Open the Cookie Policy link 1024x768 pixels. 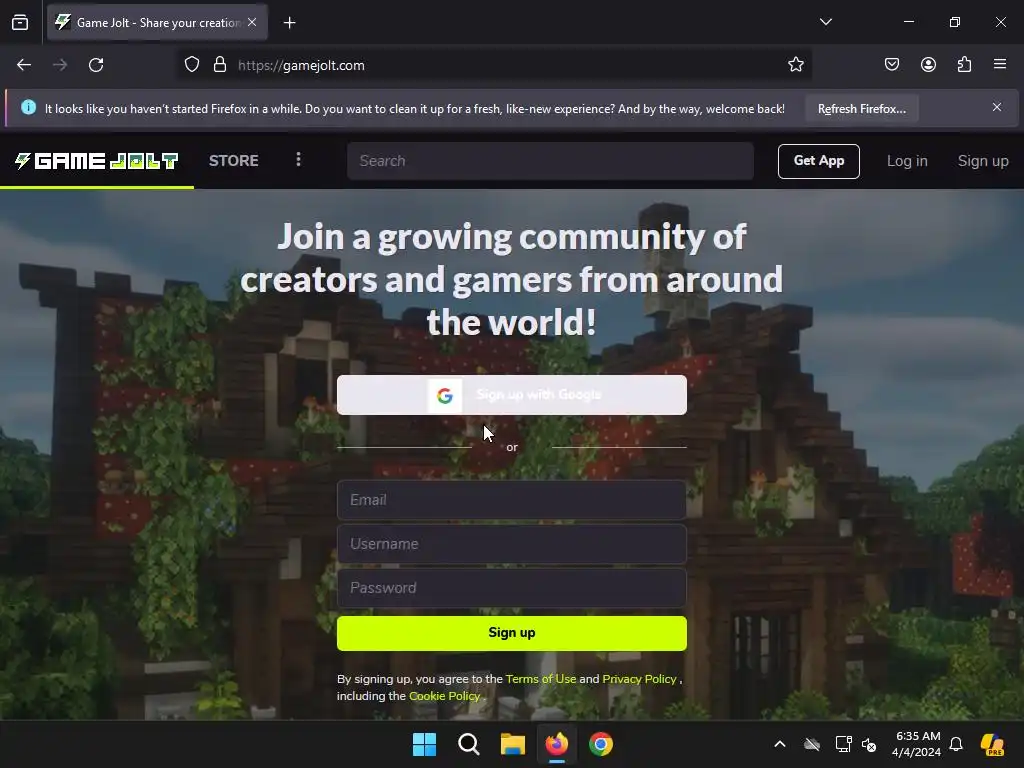444,696
